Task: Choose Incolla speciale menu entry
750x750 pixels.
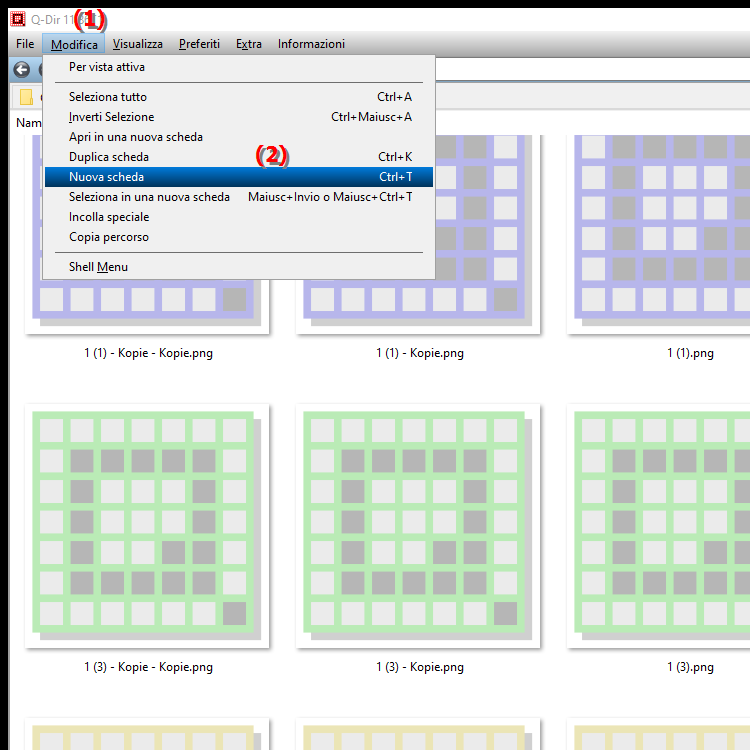Action: (239, 217)
